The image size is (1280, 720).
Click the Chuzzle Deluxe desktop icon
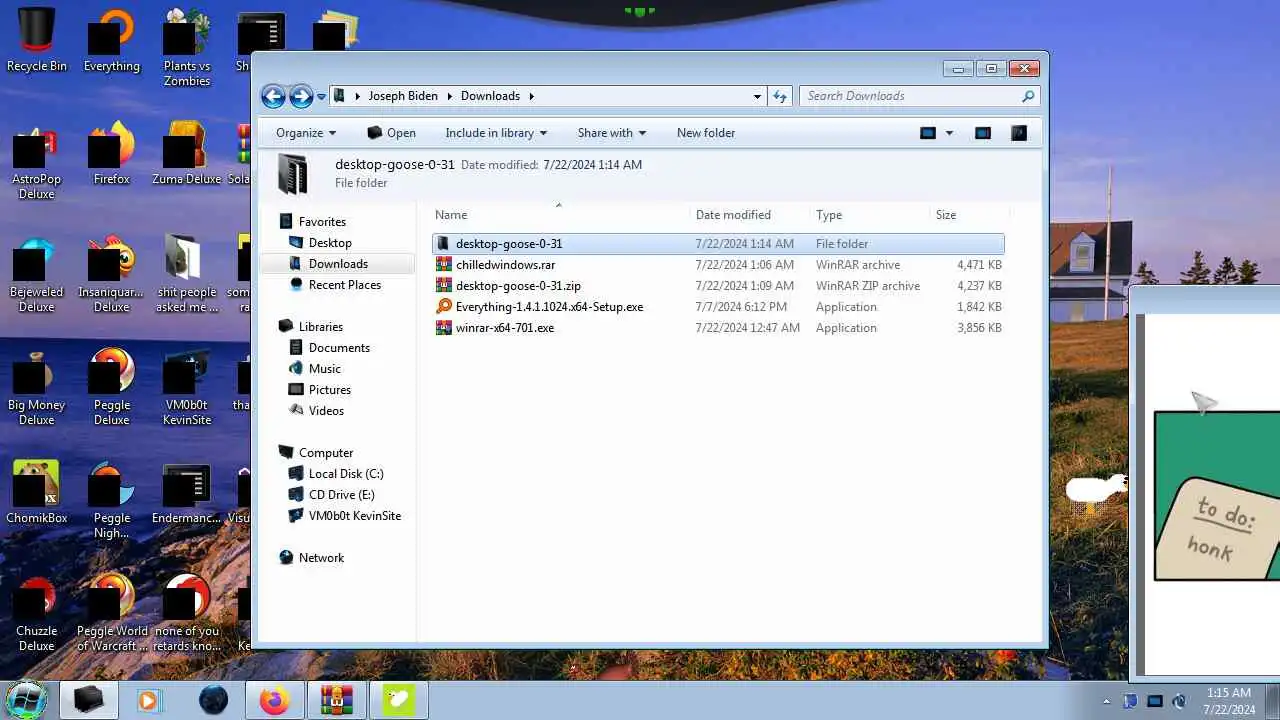coord(37,612)
